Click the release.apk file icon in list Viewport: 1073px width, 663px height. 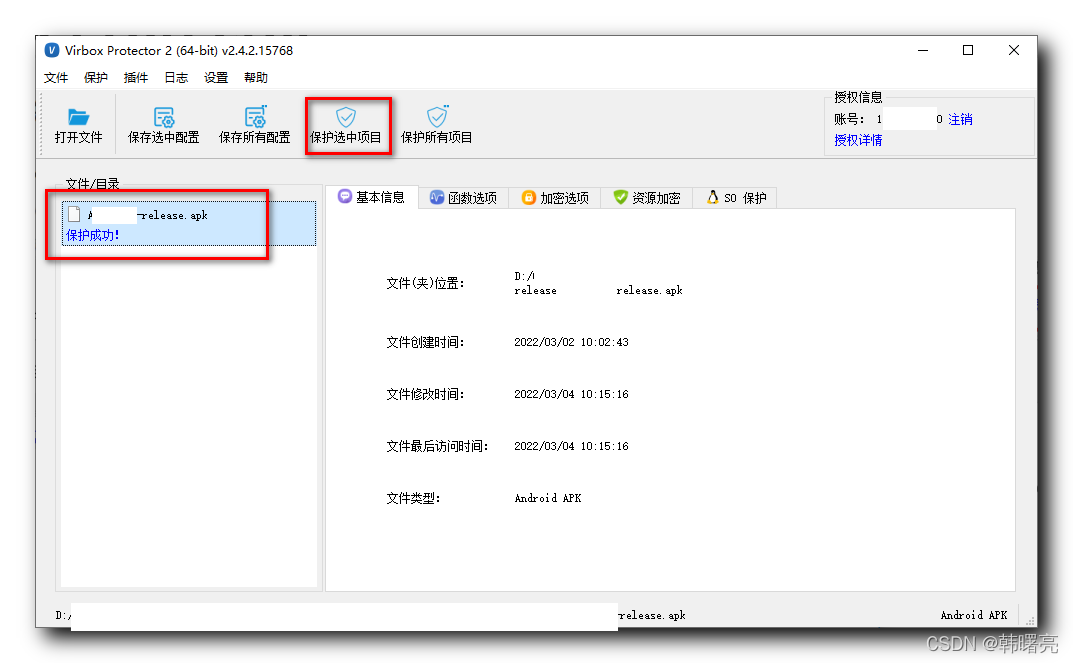click(74, 214)
